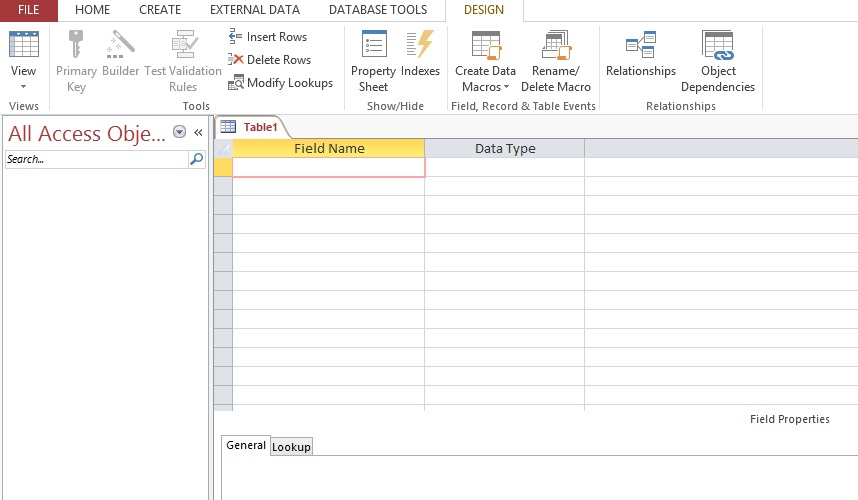Click the first row's Data Type cell
This screenshot has height=500, width=858.
[505, 167]
